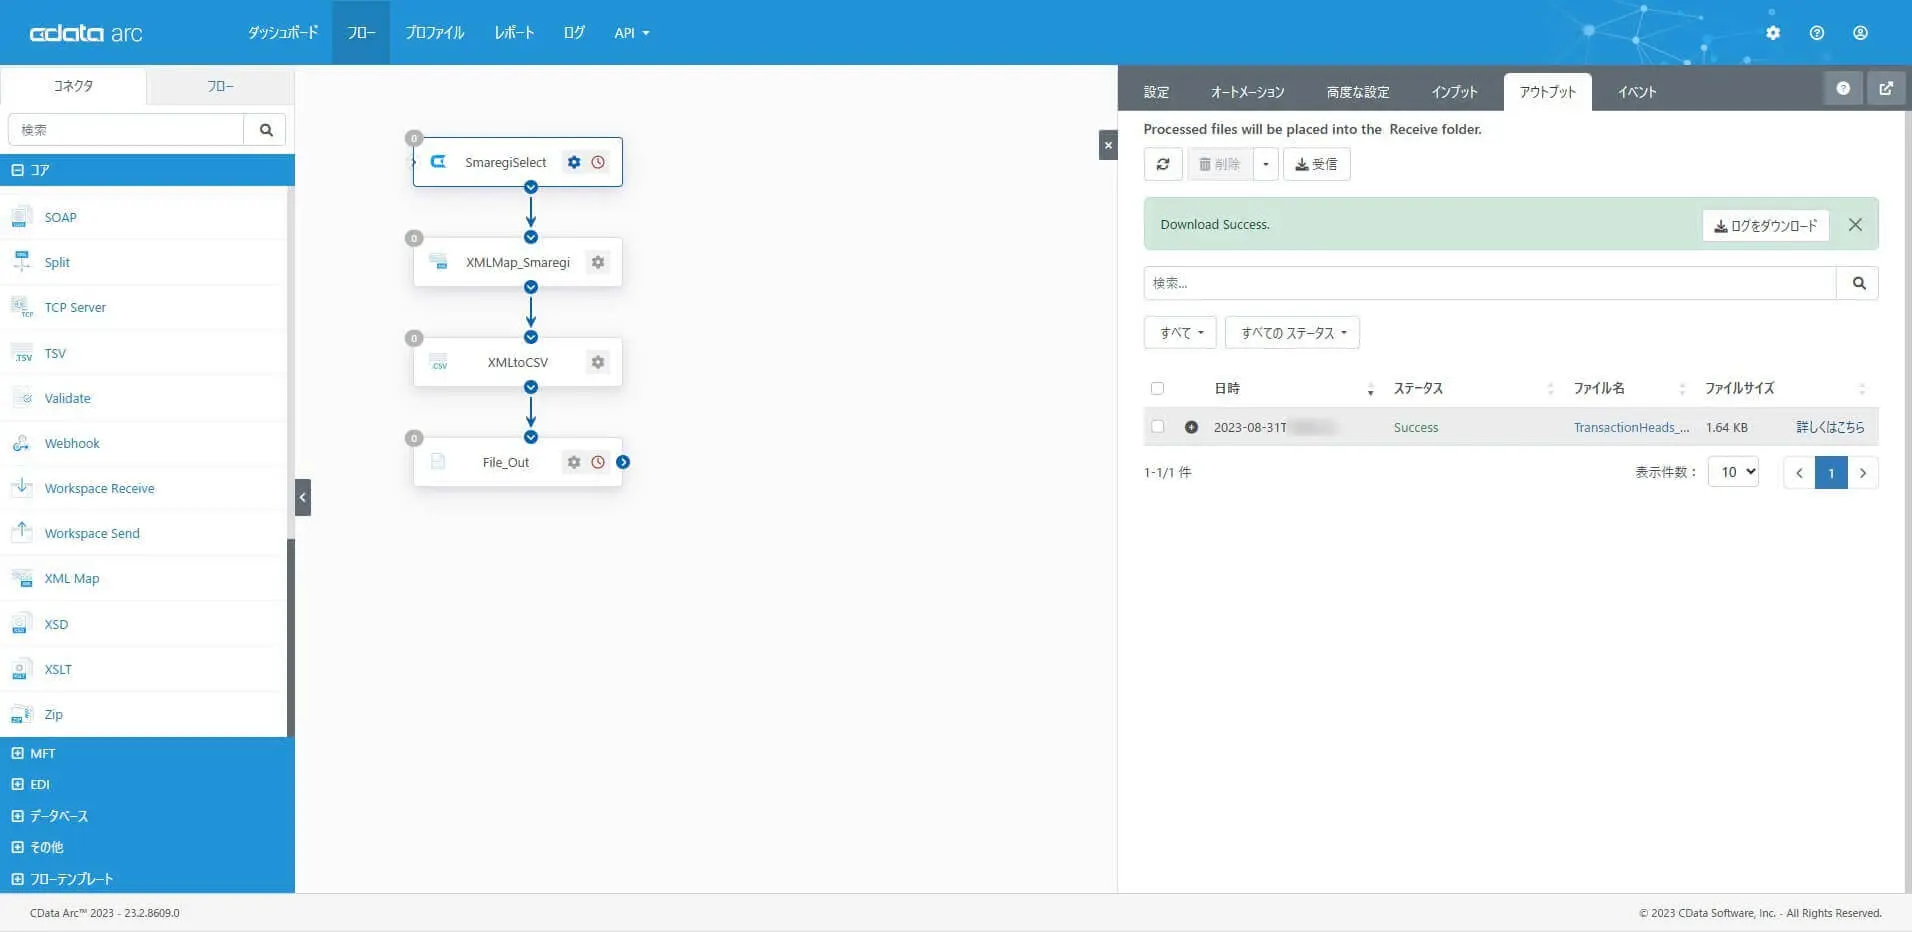Switch to the イベント tab
Image resolution: width=1912 pixels, height=932 pixels.
(x=1636, y=91)
